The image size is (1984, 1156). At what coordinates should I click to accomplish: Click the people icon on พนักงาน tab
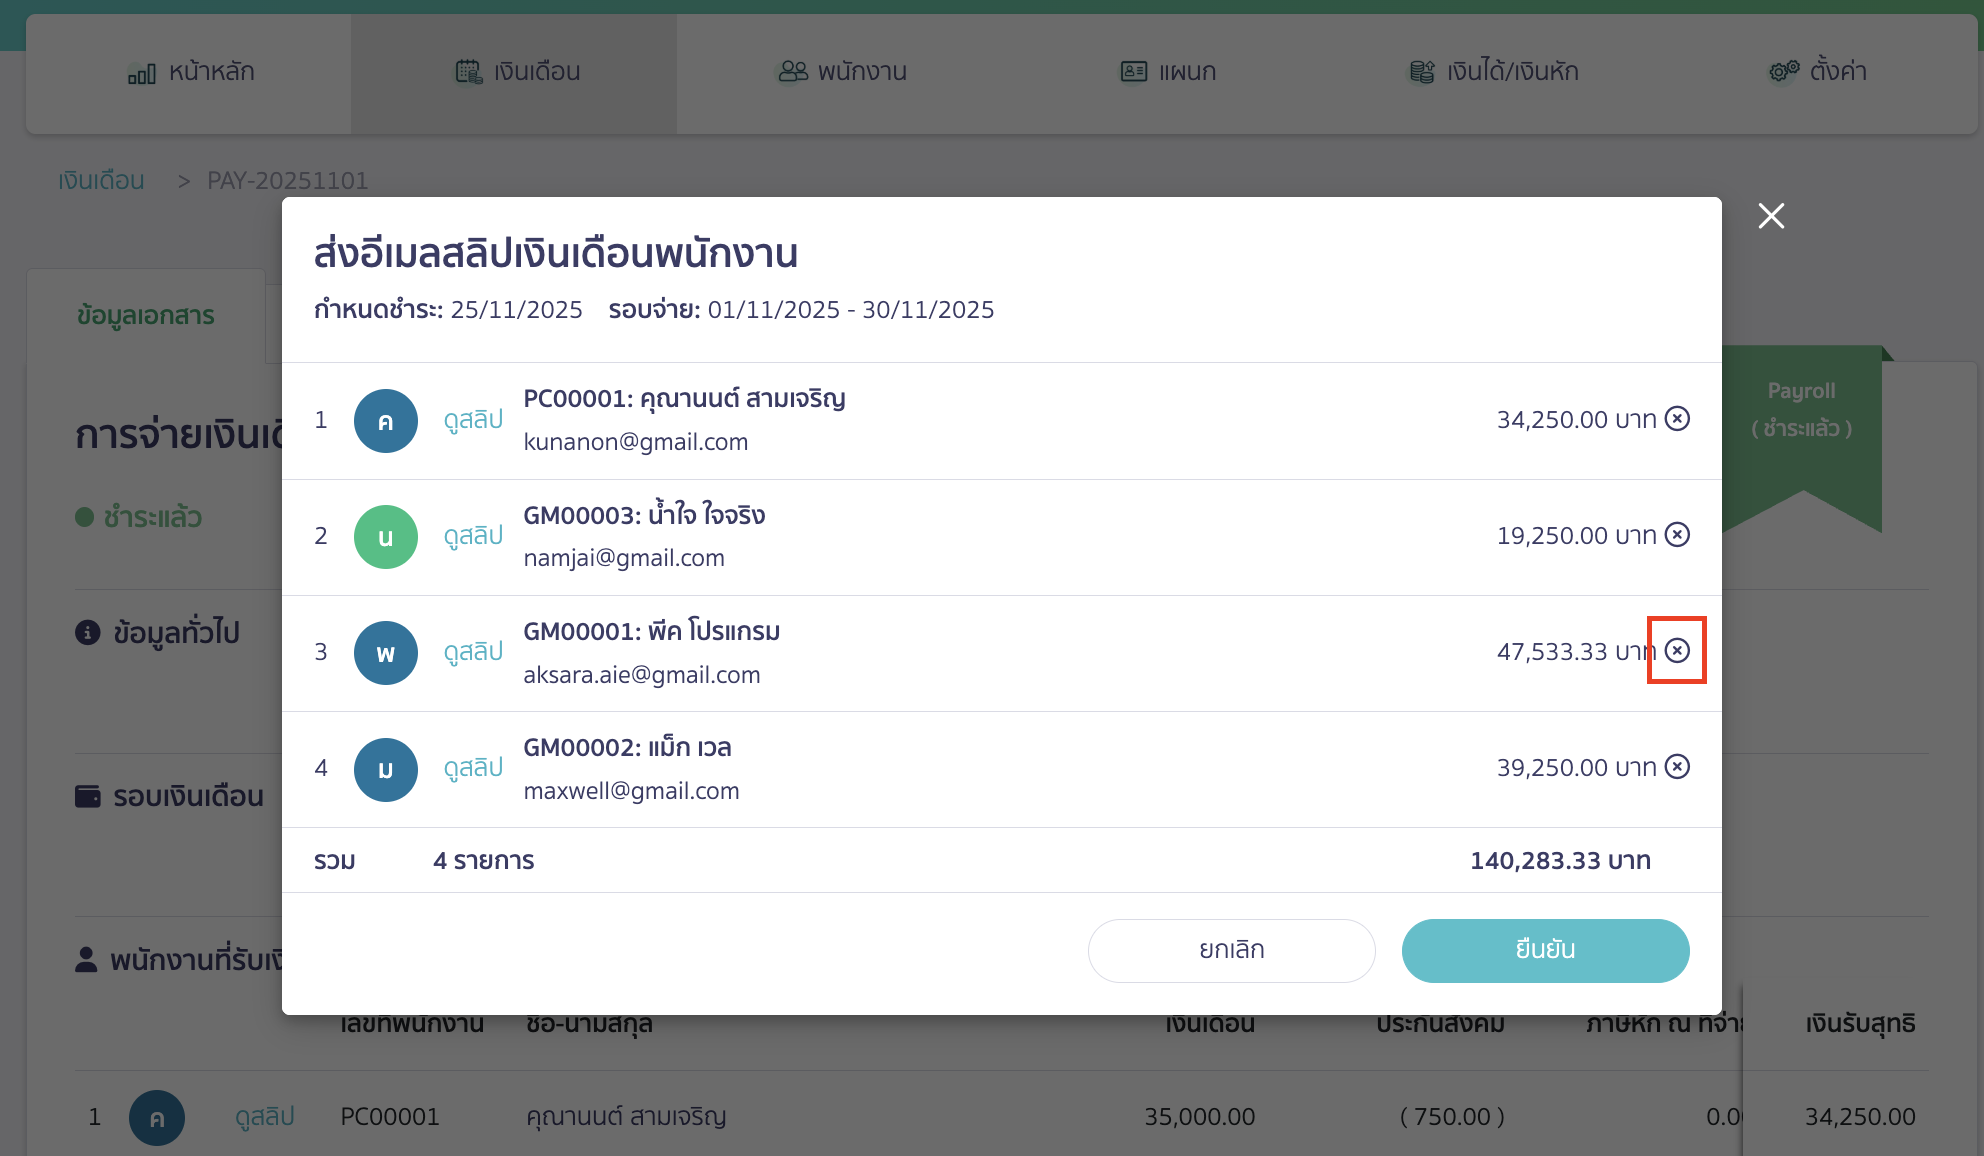tap(791, 71)
